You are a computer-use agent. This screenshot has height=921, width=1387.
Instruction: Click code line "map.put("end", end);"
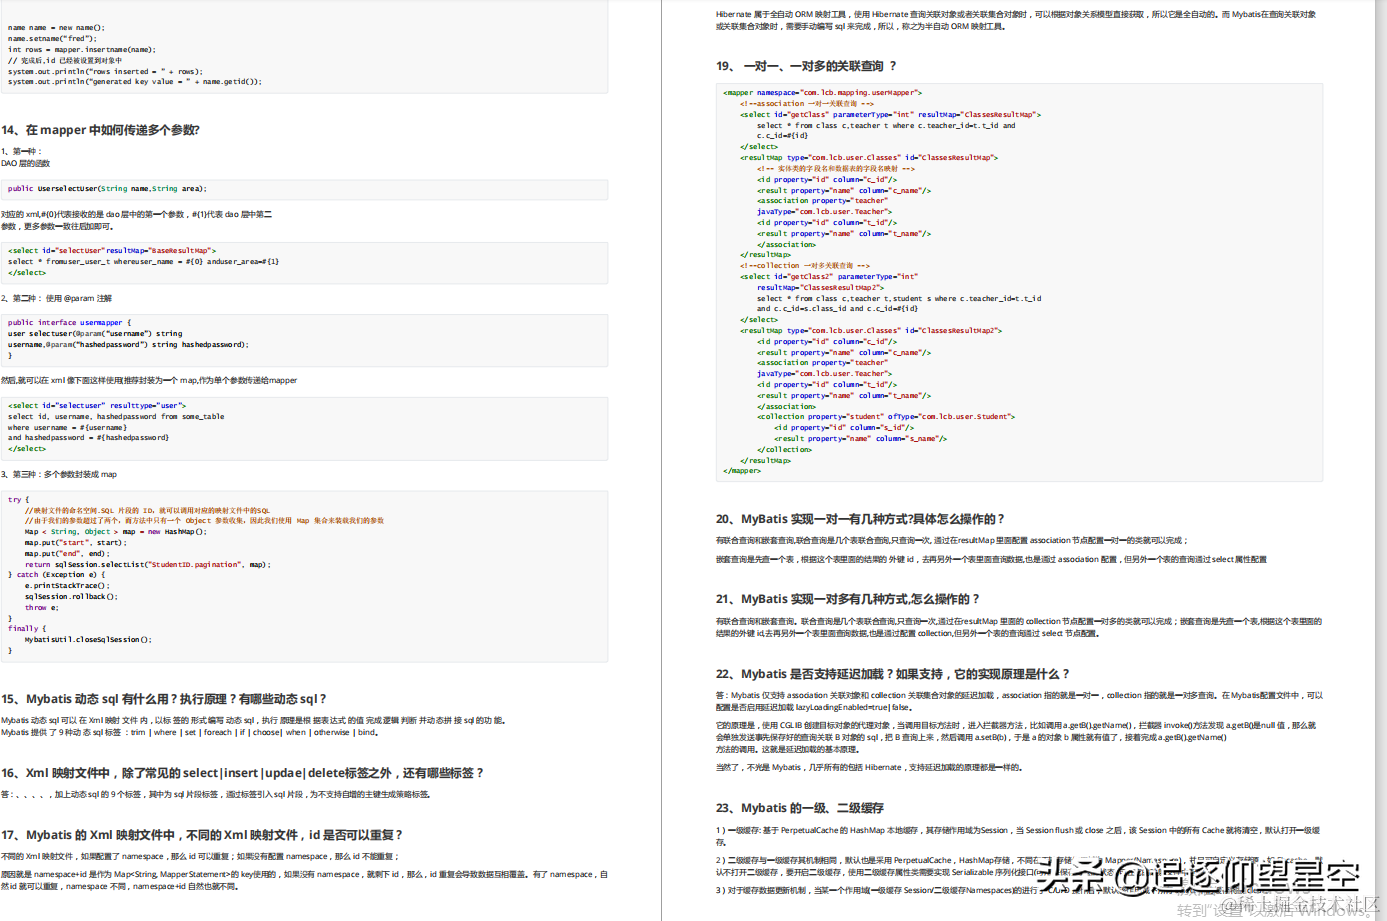click(65, 553)
